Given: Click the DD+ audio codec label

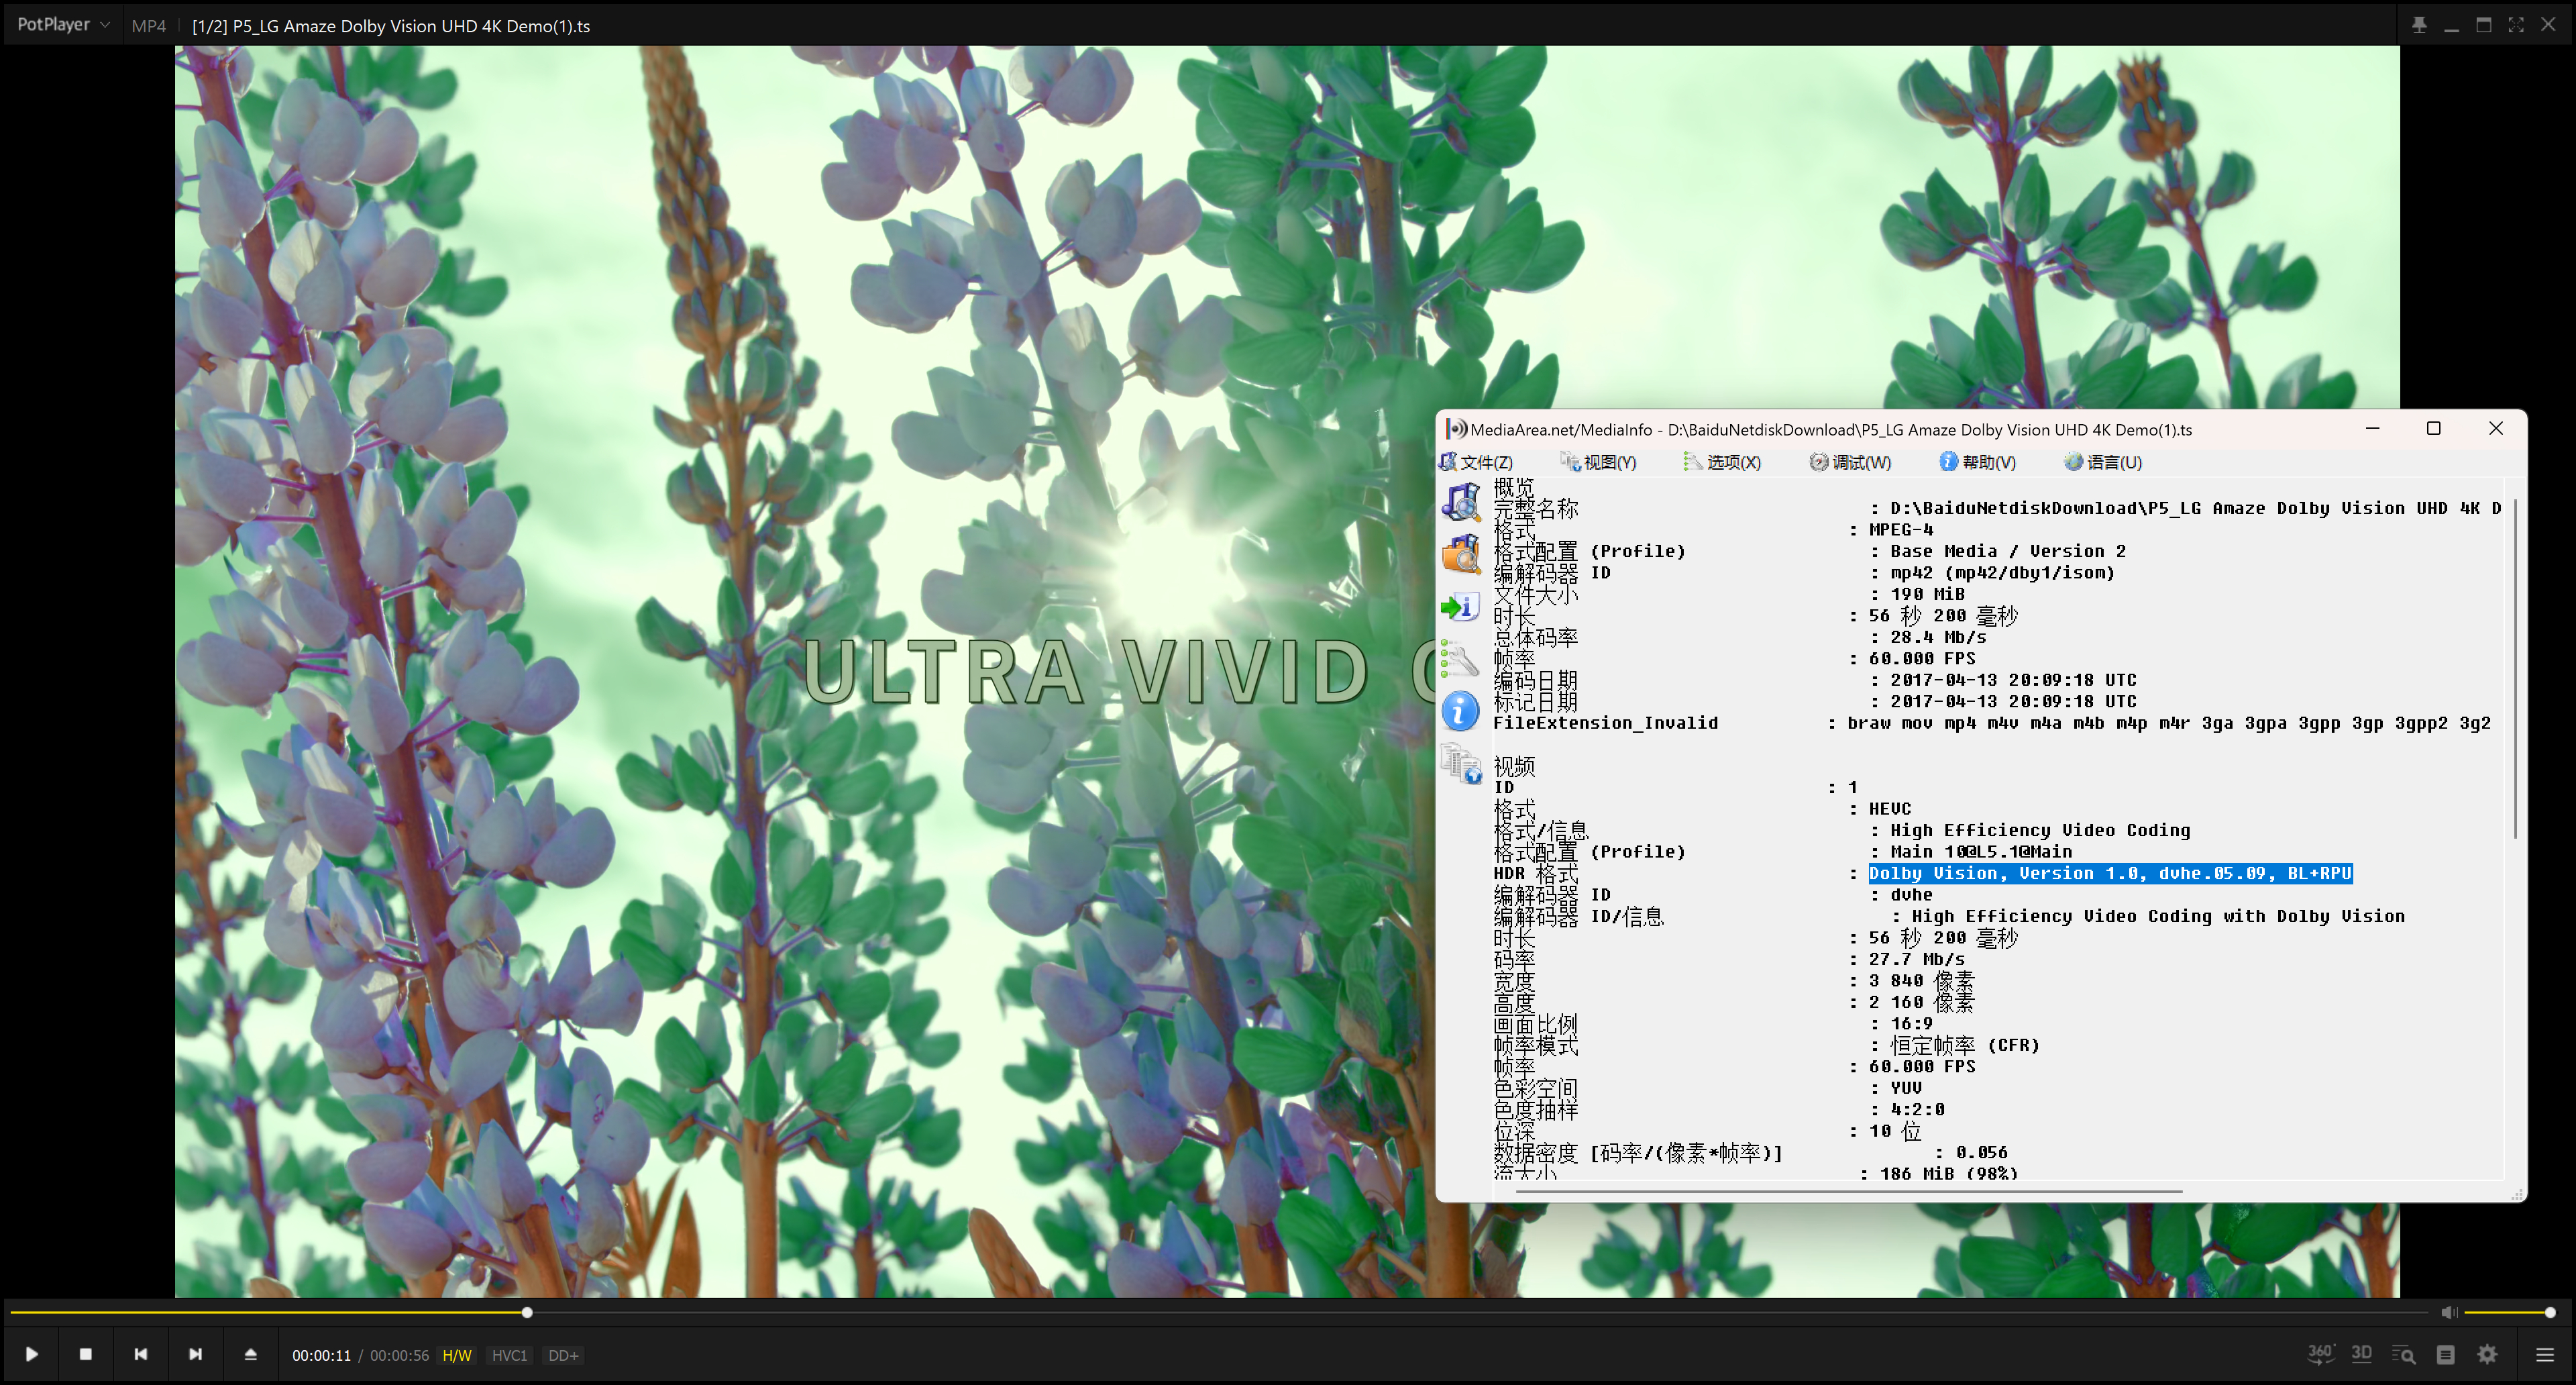Looking at the screenshot, I should [563, 1355].
